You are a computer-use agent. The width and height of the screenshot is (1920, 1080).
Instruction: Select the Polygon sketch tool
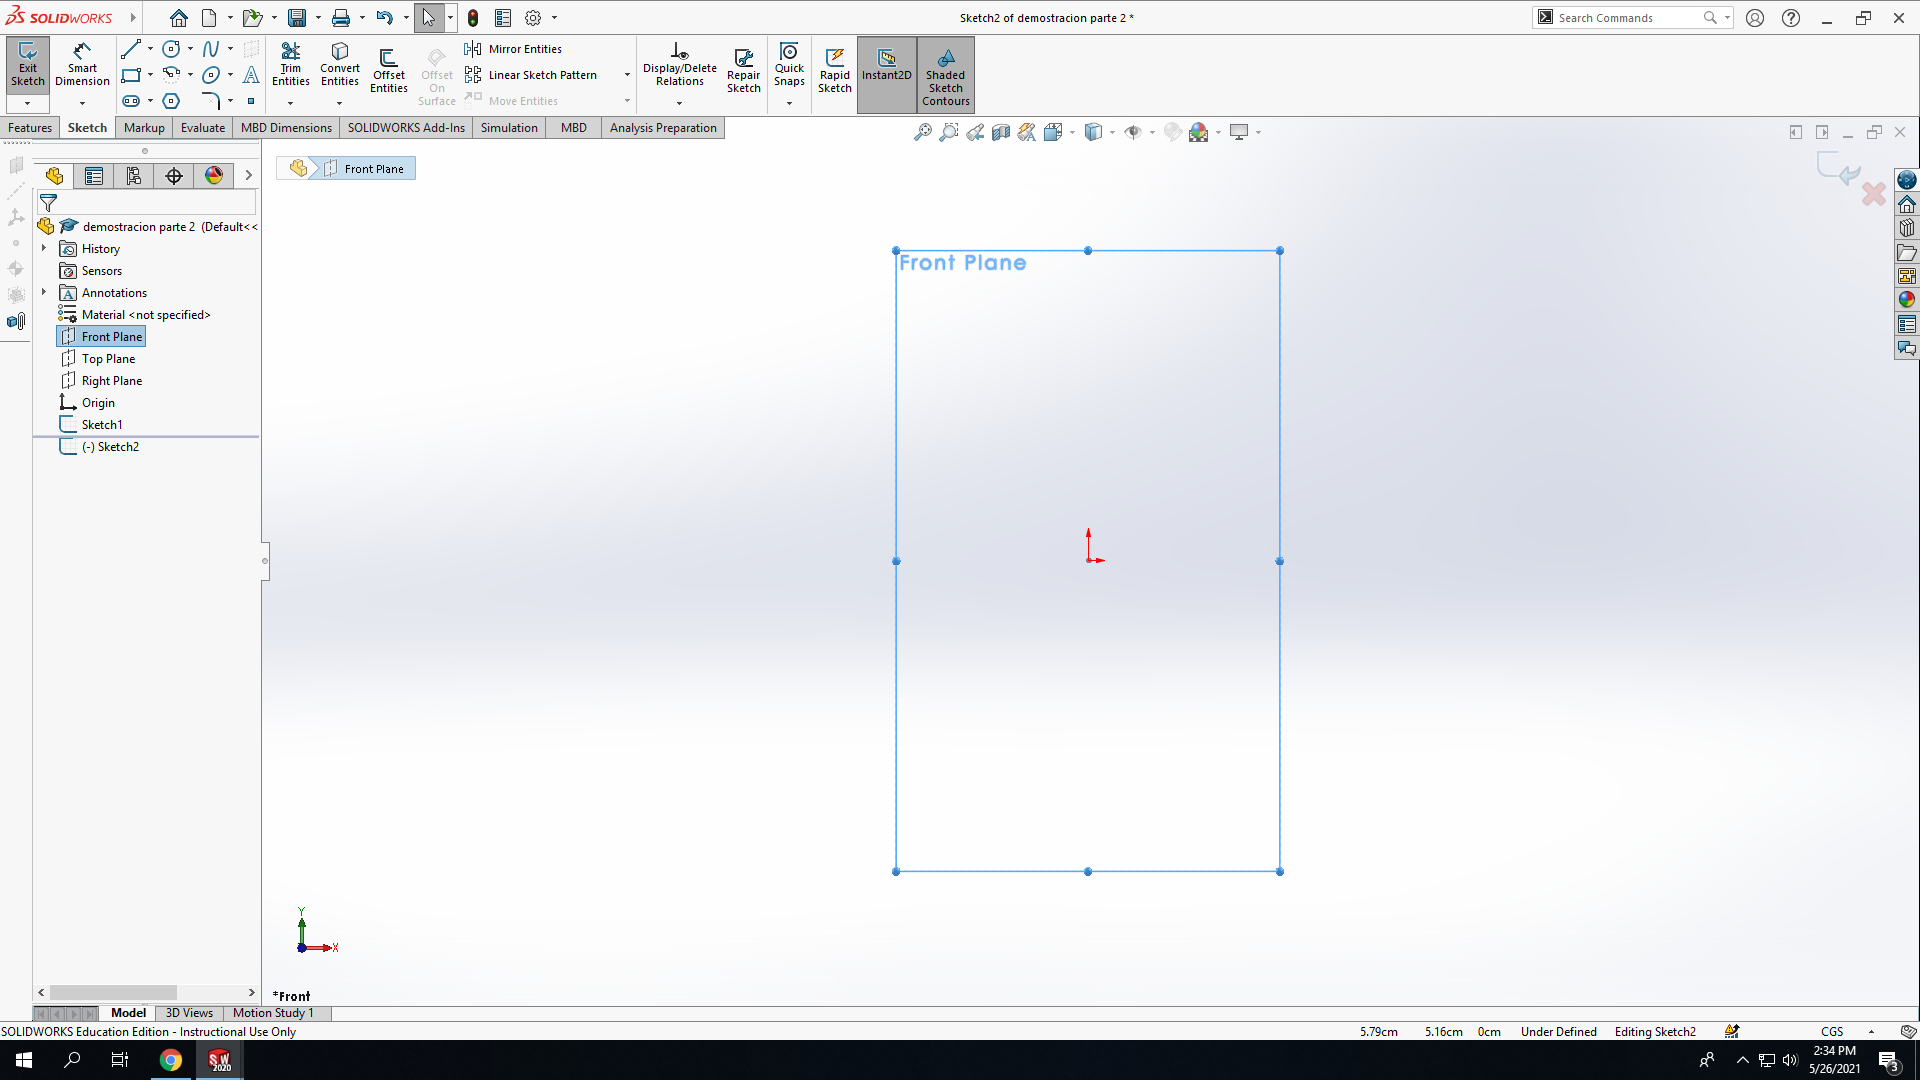171,101
